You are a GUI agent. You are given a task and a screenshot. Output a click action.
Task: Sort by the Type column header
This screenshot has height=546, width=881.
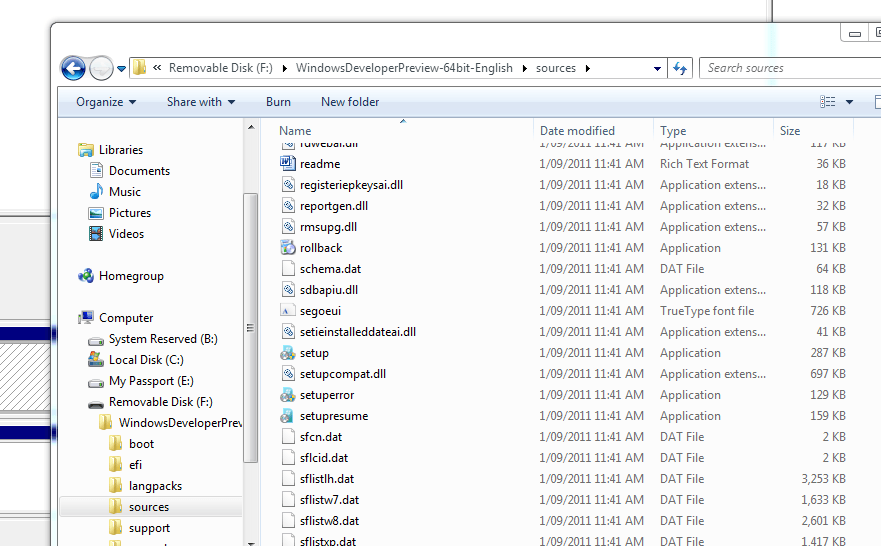click(x=673, y=131)
